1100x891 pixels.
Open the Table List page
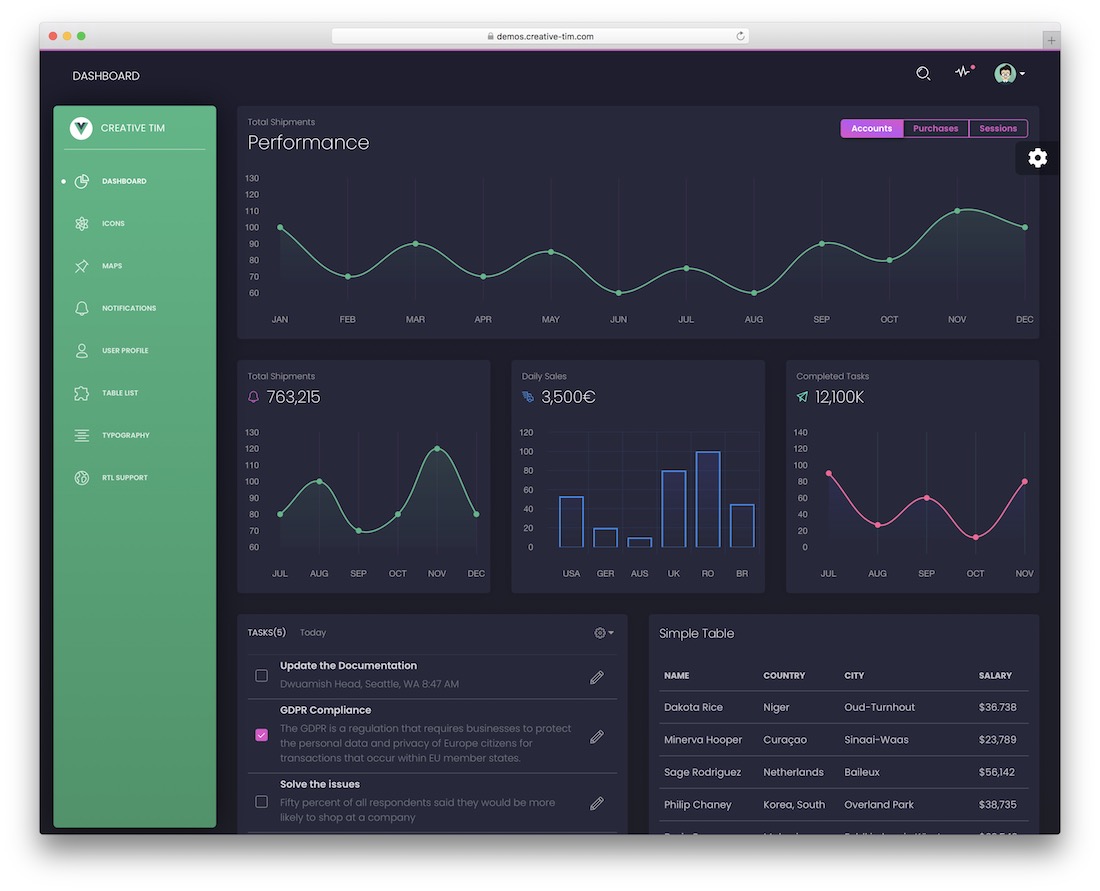tap(120, 393)
